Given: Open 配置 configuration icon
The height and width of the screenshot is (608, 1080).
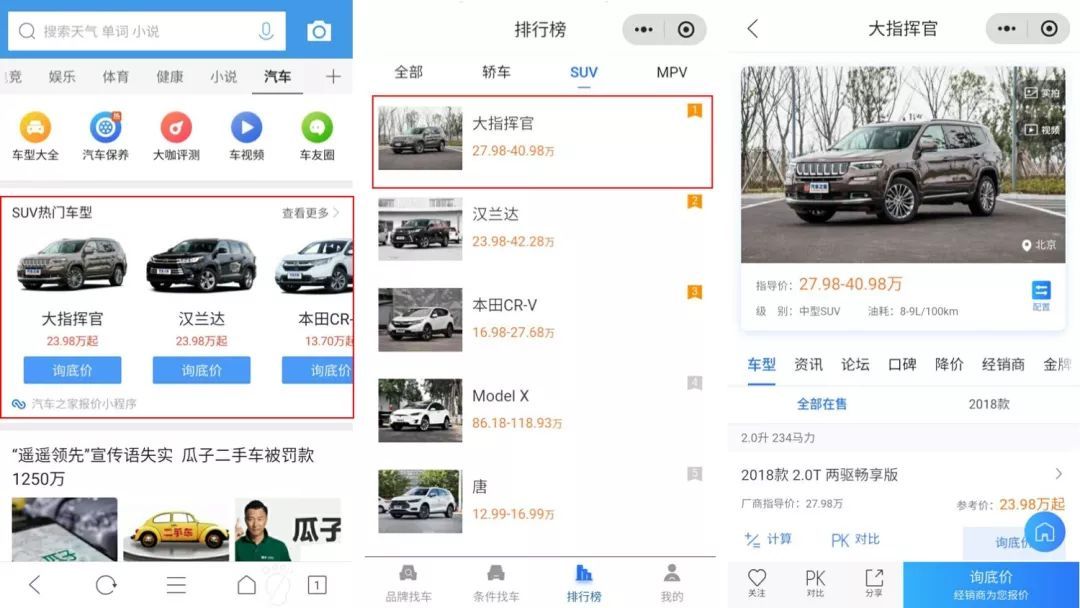Looking at the screenshot, I should point(1041,295).
